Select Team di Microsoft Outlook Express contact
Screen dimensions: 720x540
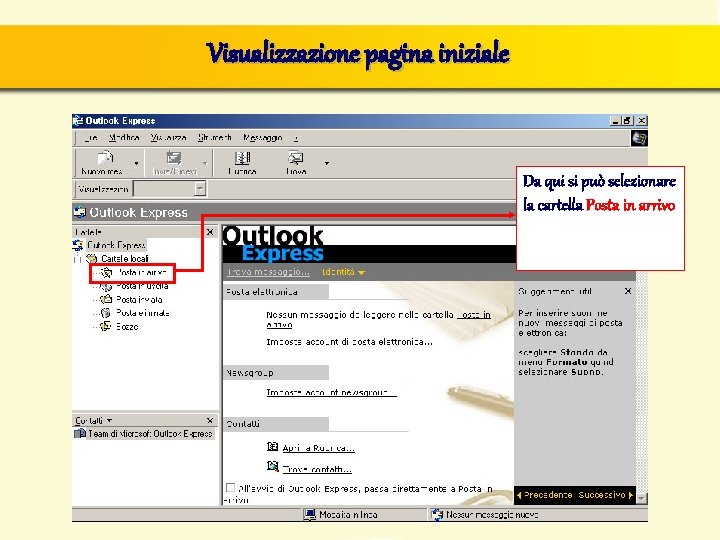pos(150,433)
